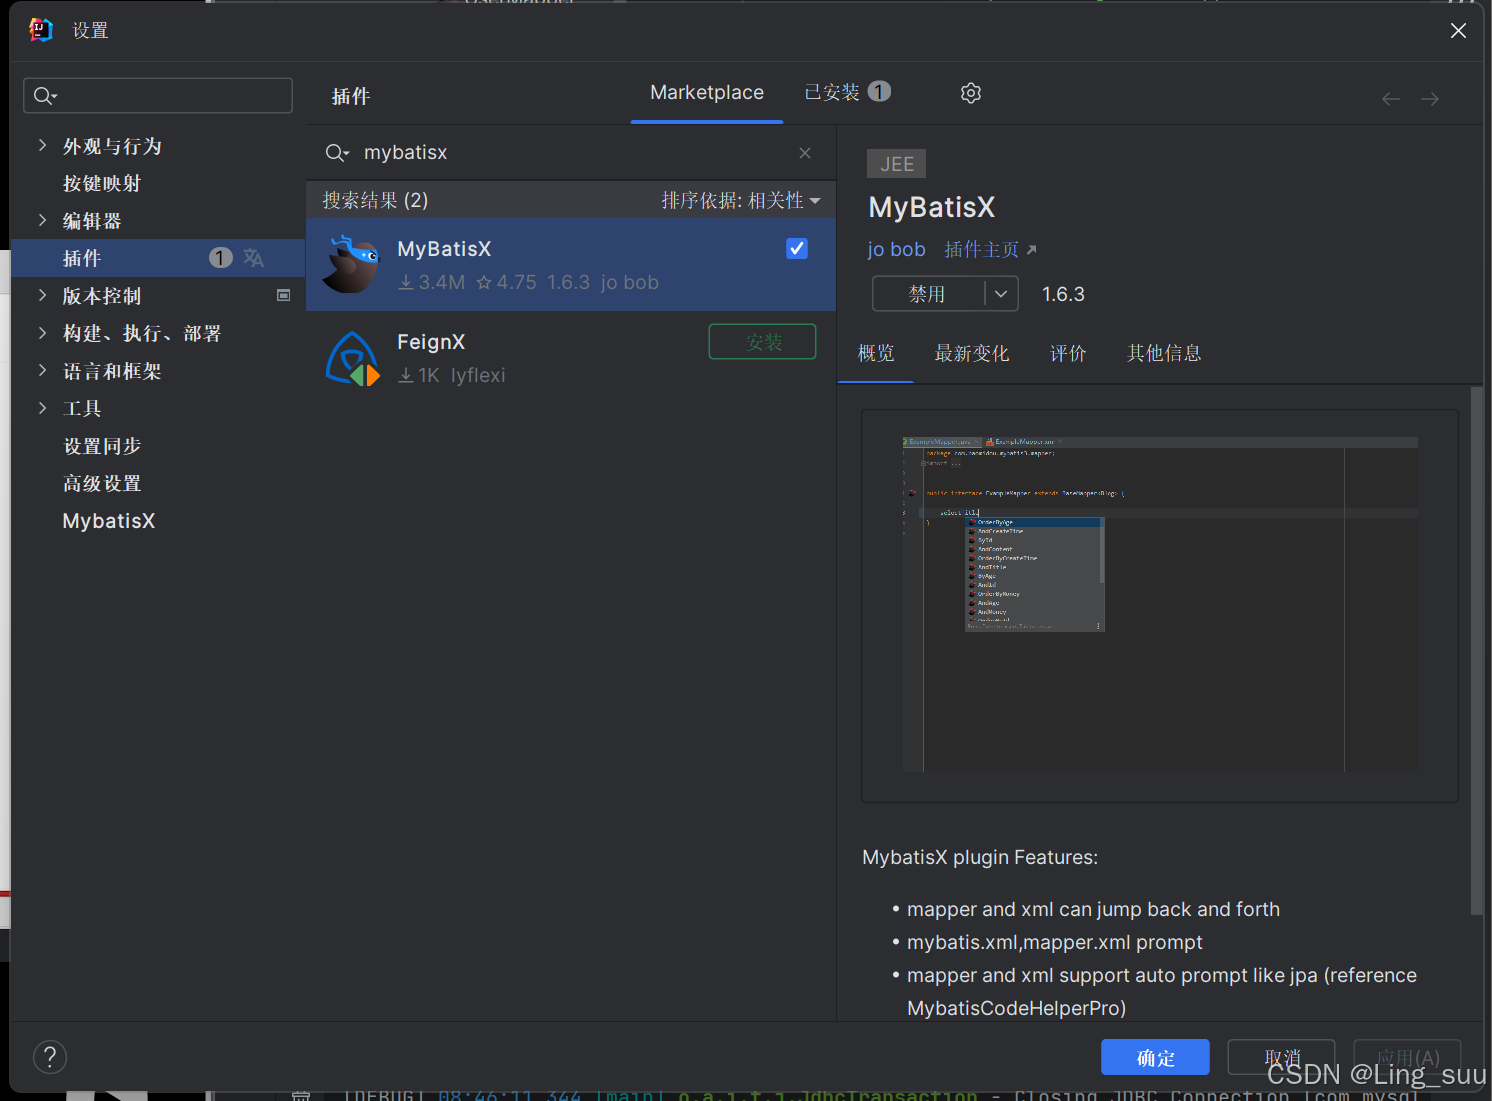The image size is (1492, 1101).
Task: Select 设置同步 in the settings tree
Action: [x=102, y=446]
